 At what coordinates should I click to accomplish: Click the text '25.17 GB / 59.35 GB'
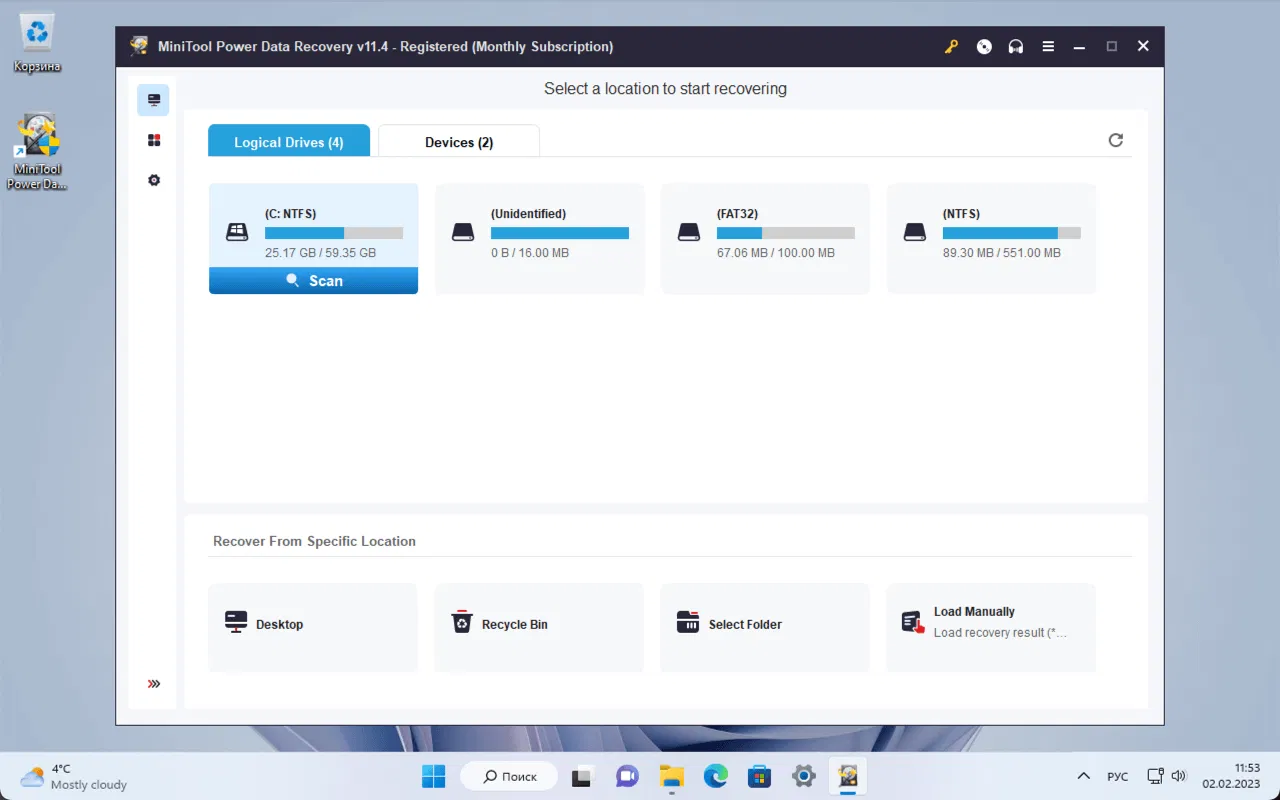click(321, 253)
